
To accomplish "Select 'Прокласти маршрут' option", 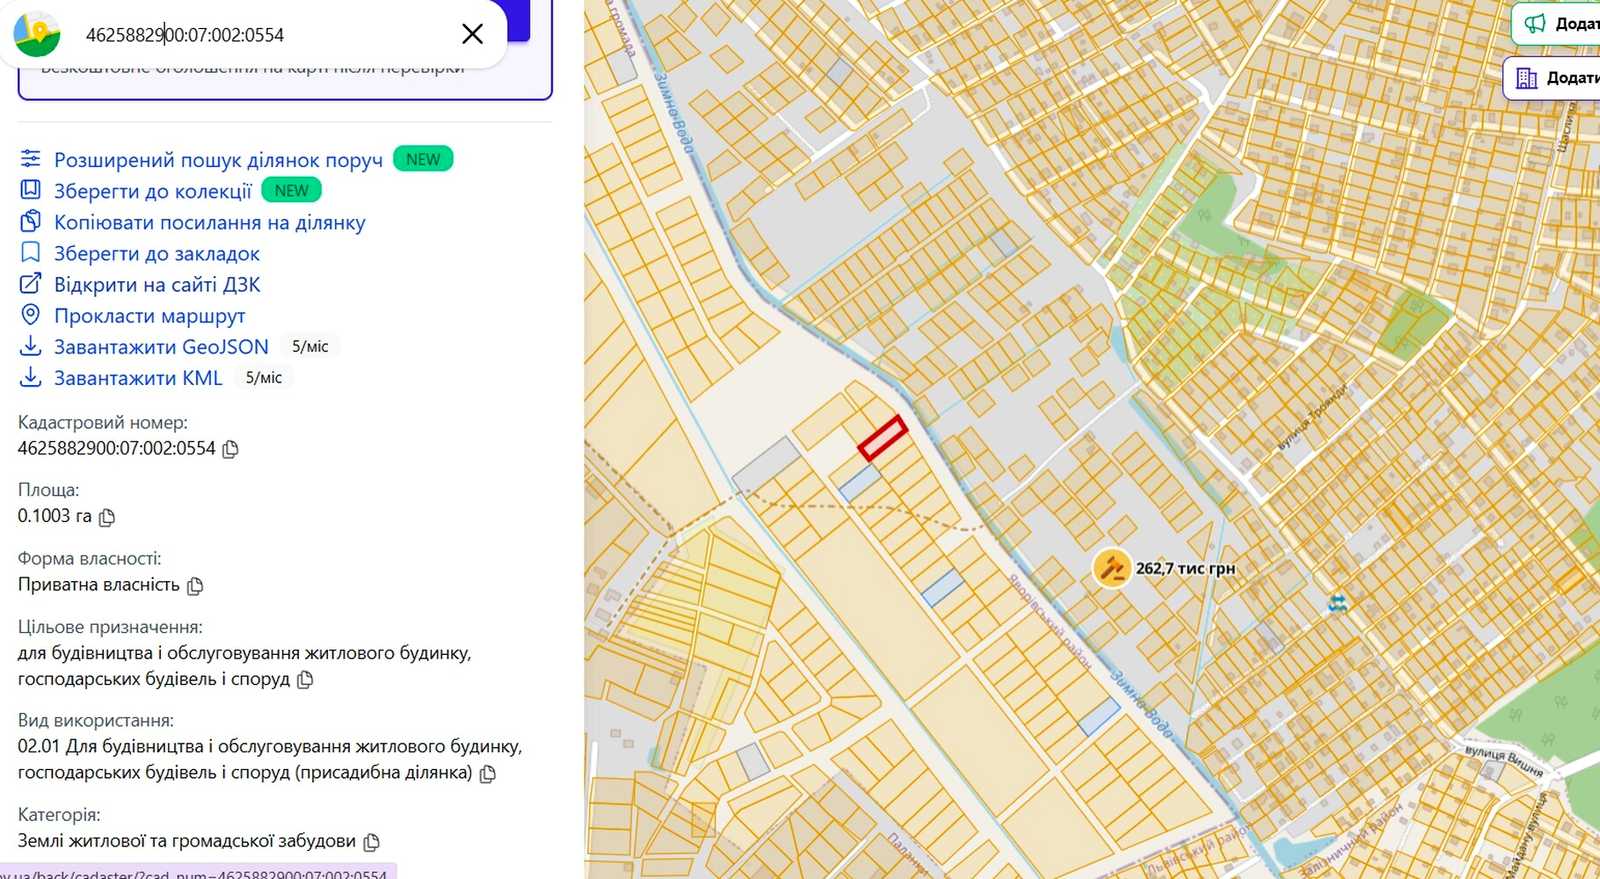I will [150, 316].
